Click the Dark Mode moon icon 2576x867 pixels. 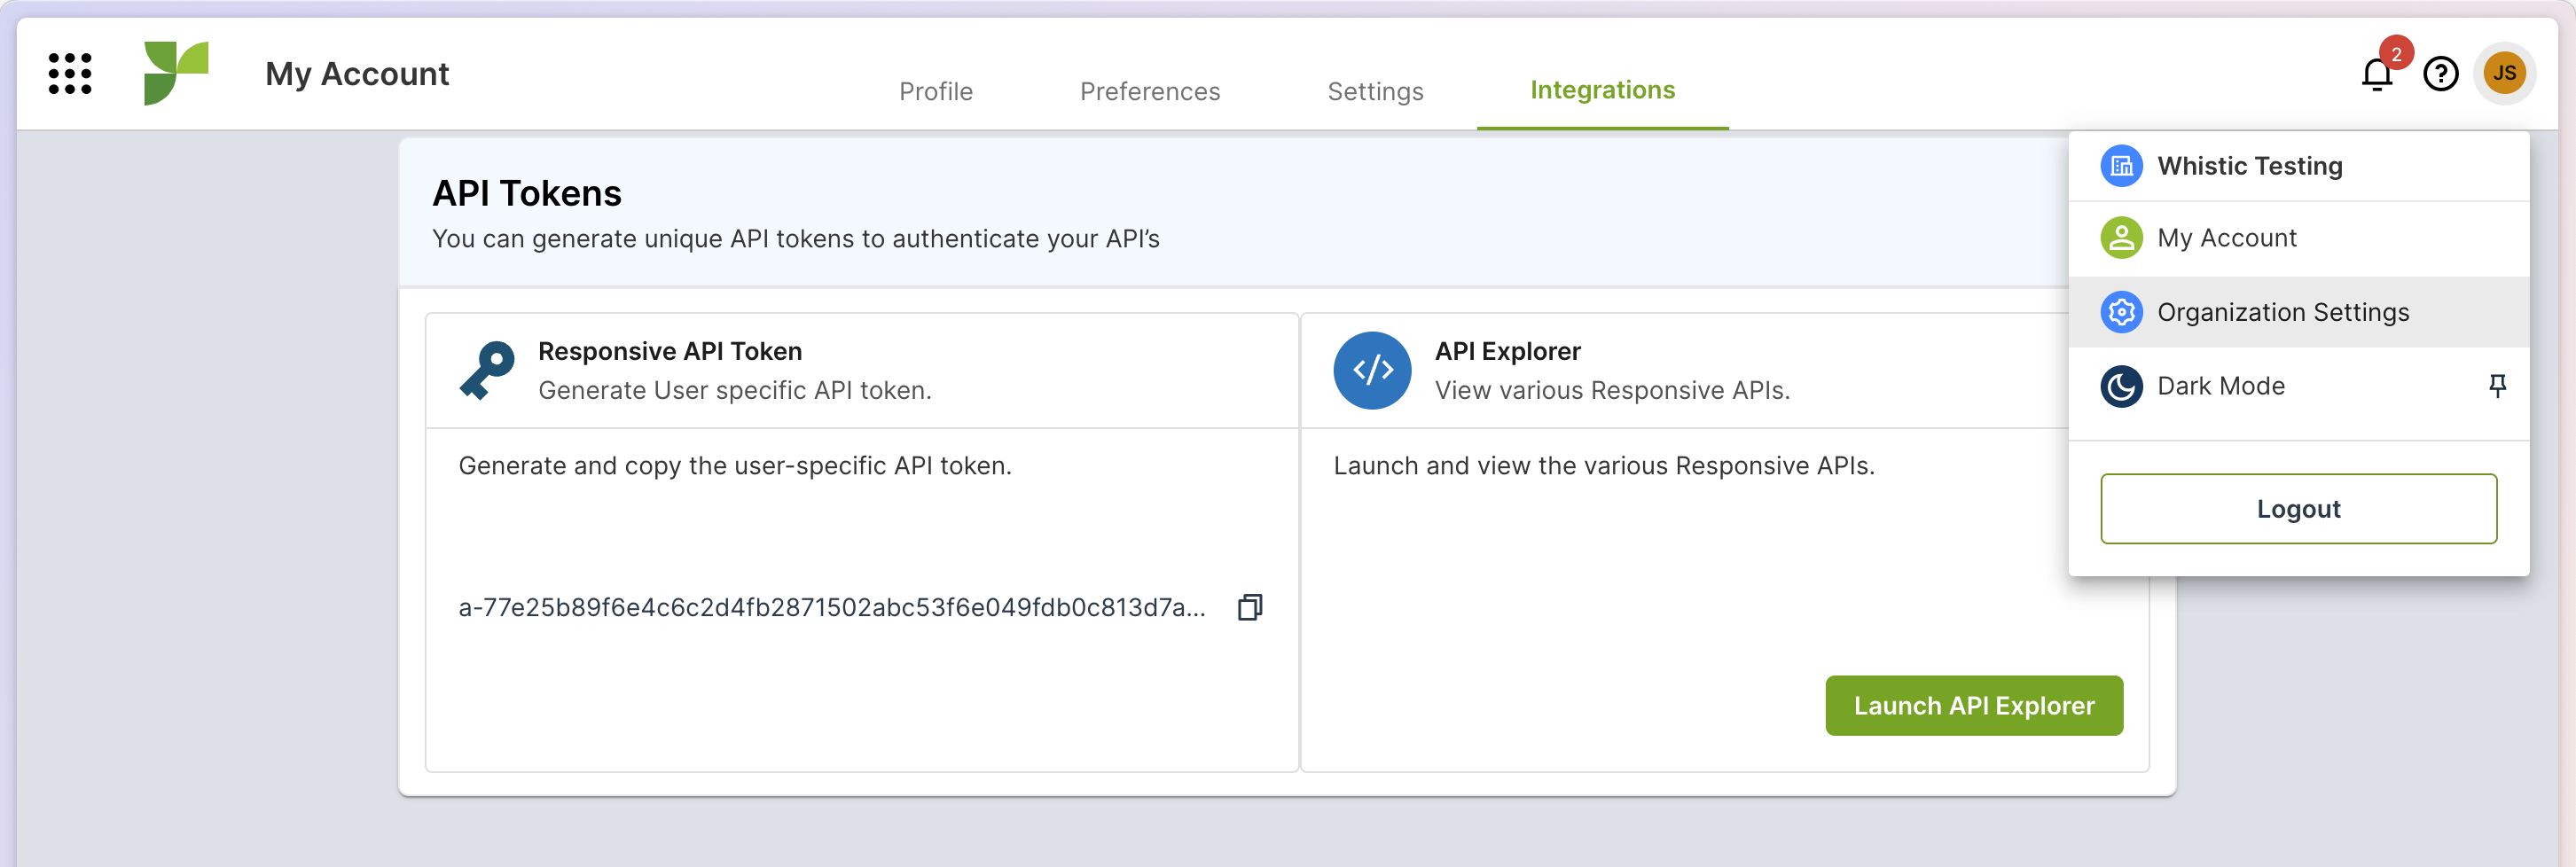tap(2121, 386)
